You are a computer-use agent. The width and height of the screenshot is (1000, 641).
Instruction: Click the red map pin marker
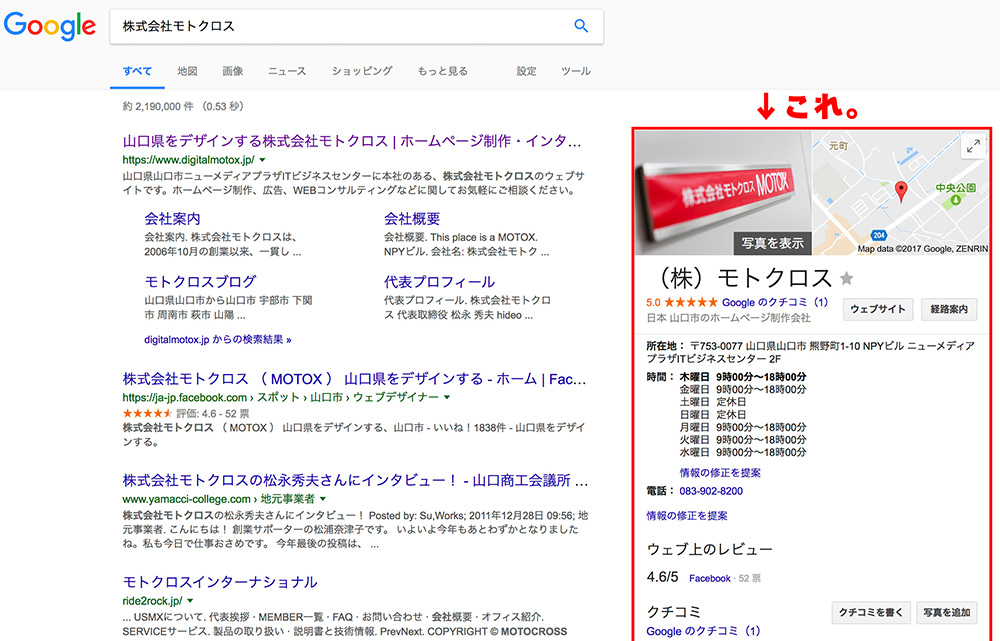click(901, 191)
